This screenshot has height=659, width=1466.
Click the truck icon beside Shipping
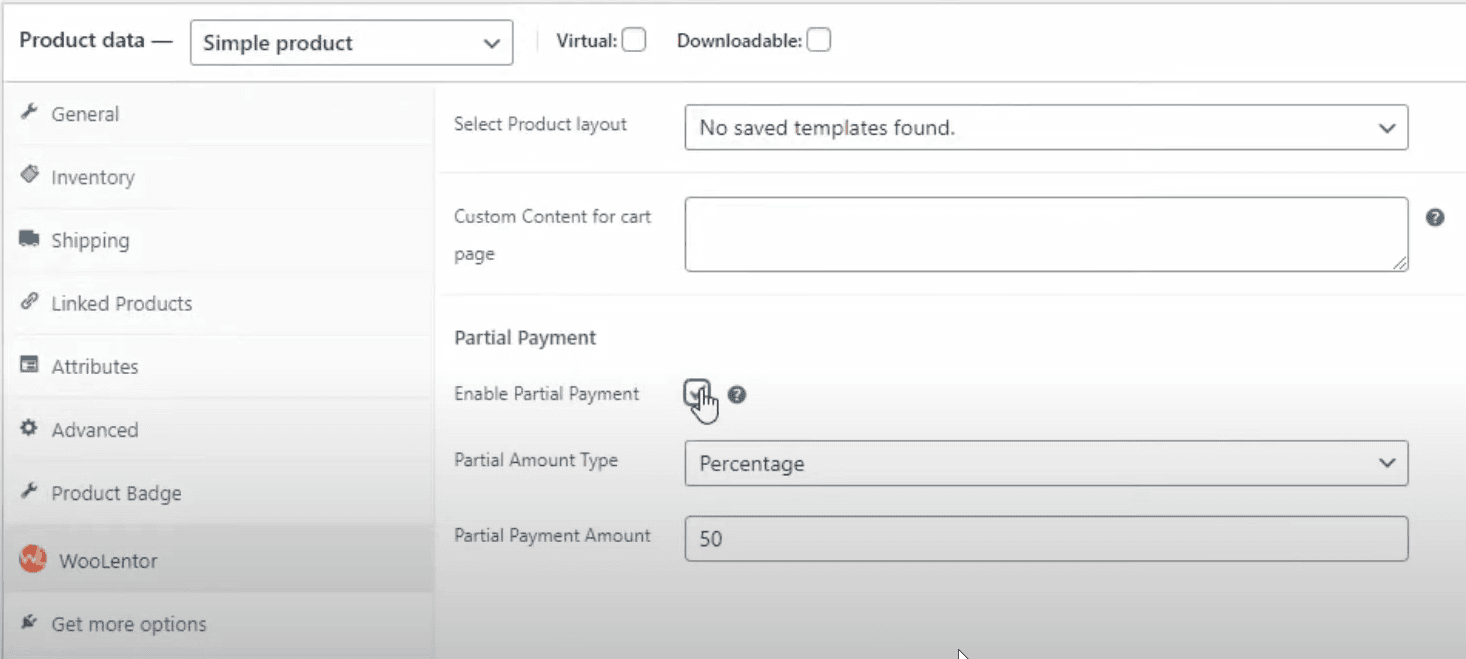[31, 239]
